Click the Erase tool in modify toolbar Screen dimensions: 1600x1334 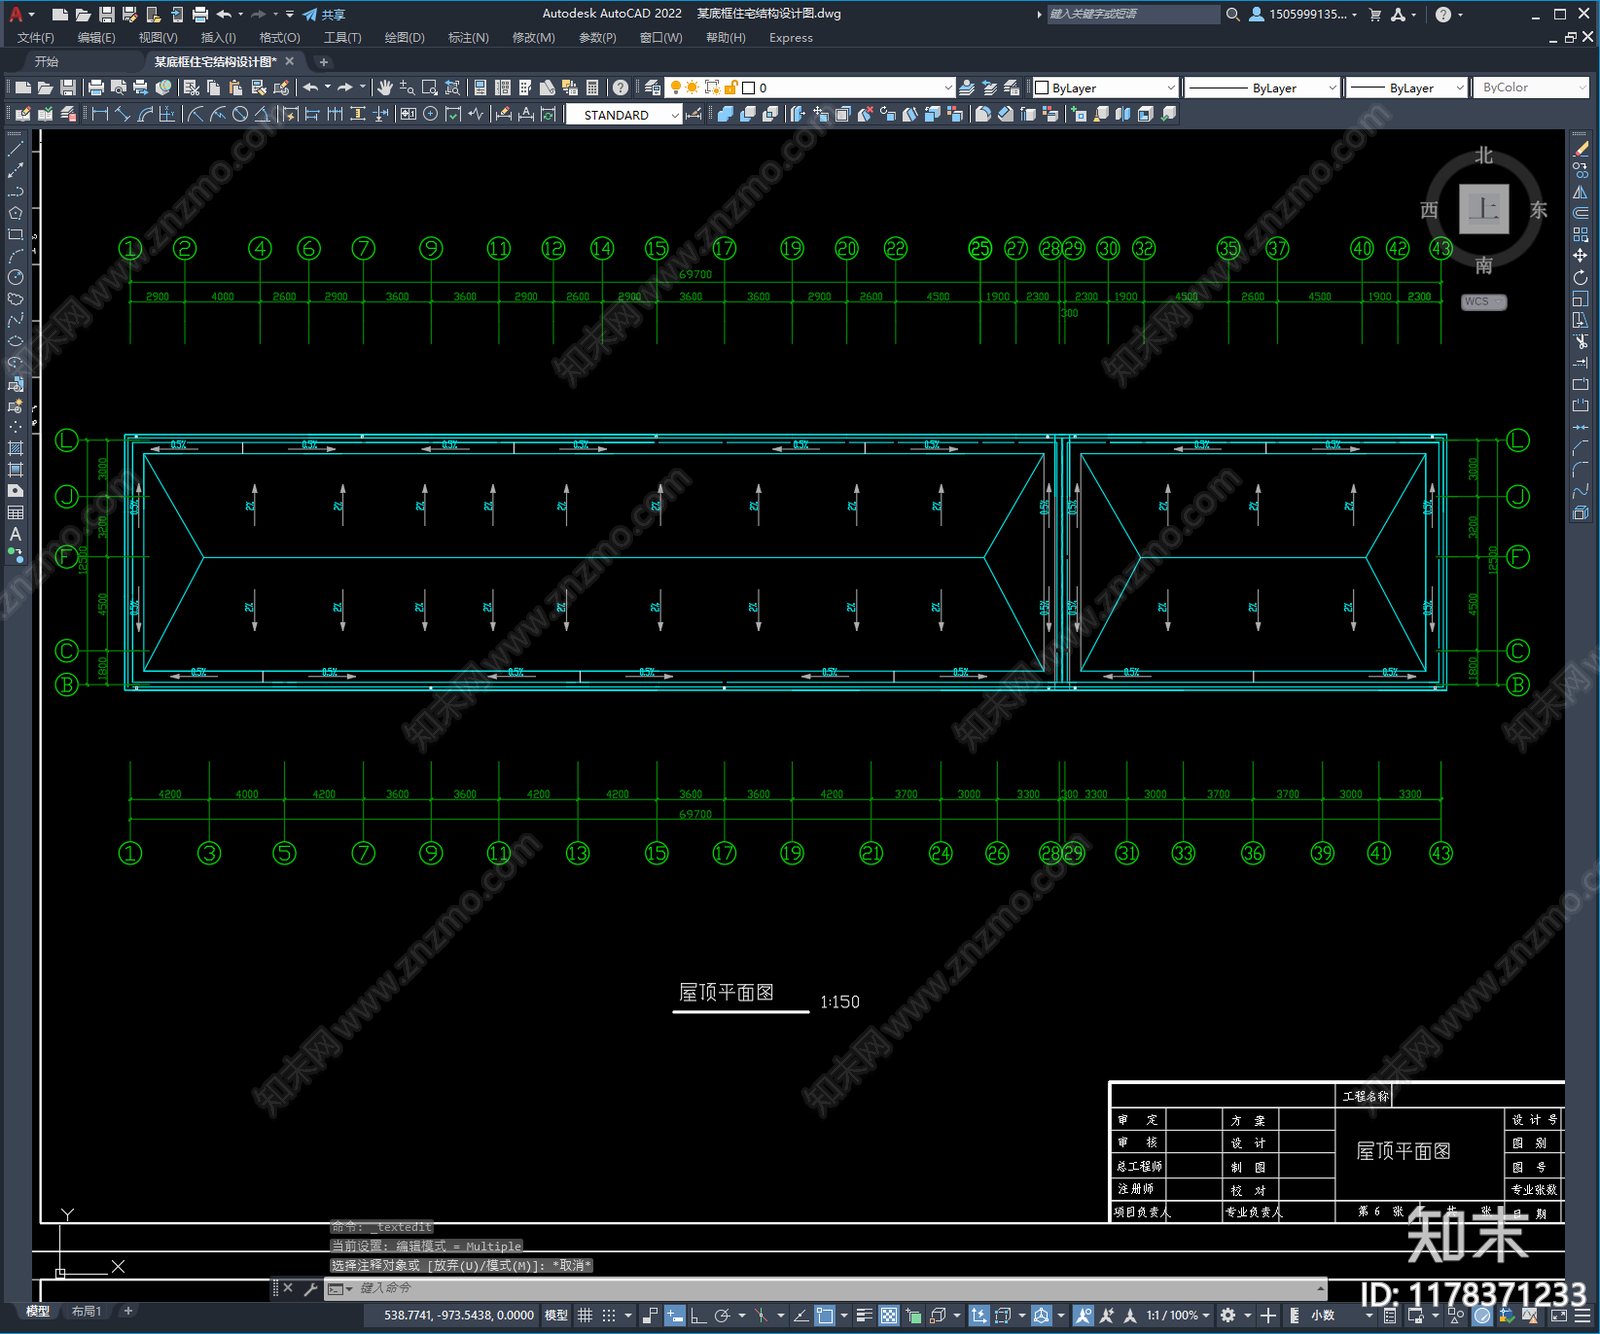tap(1580, 149)
